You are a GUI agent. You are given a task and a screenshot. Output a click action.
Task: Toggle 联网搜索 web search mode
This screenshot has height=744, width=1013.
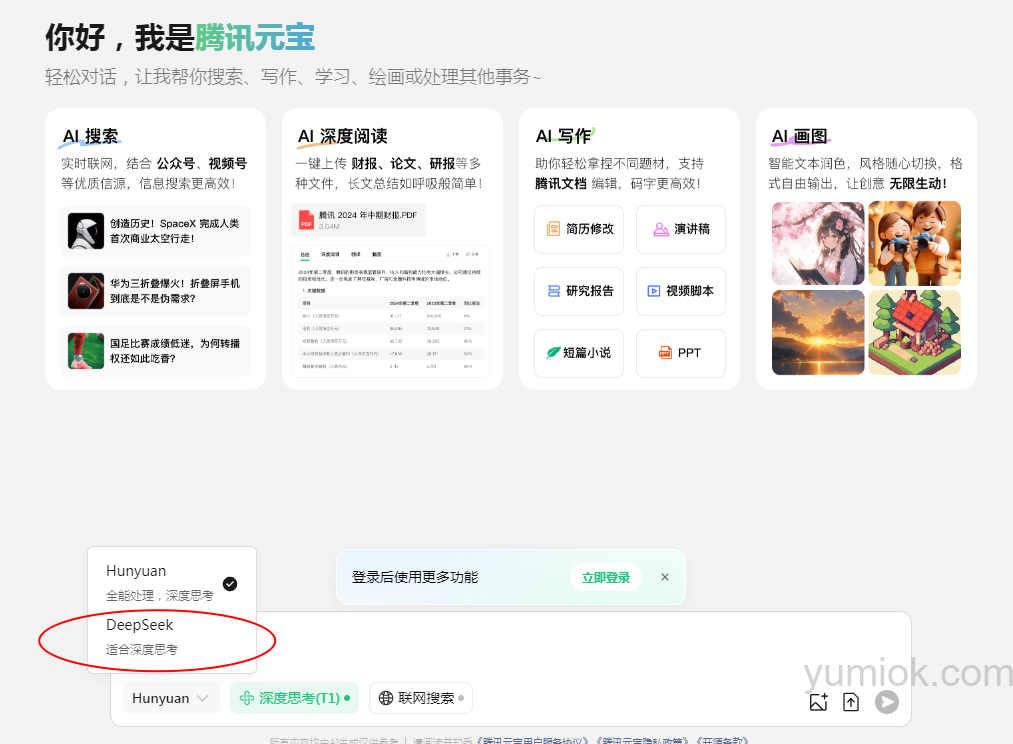pyautogui.click(x=421, y=698)
